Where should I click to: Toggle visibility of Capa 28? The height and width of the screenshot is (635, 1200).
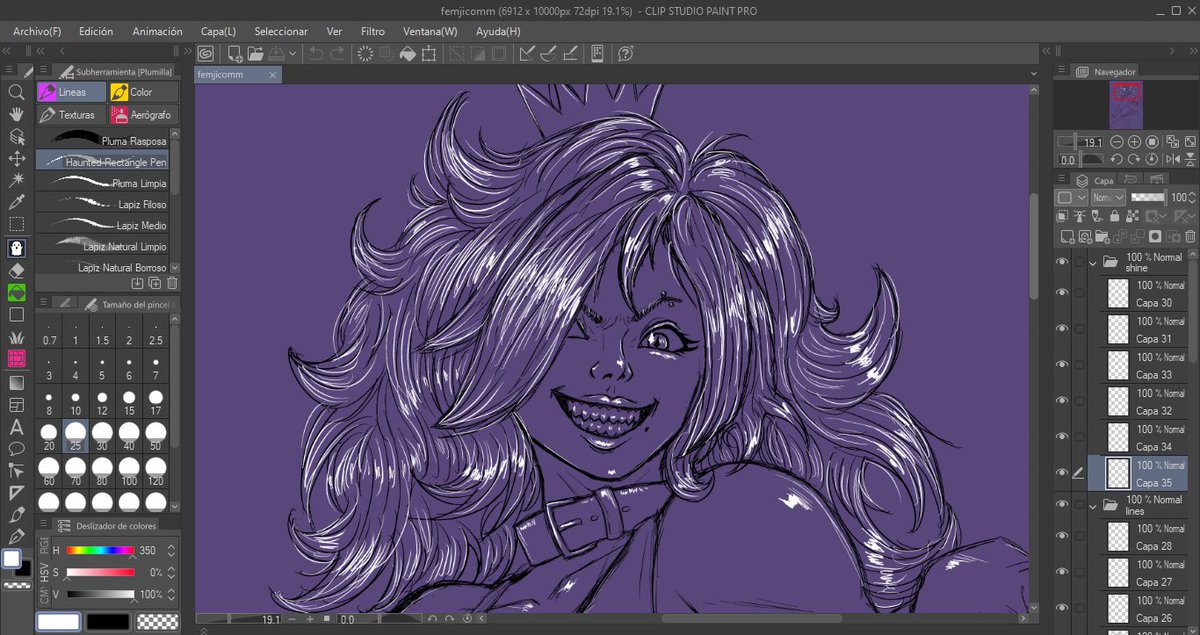(1063, 536)
